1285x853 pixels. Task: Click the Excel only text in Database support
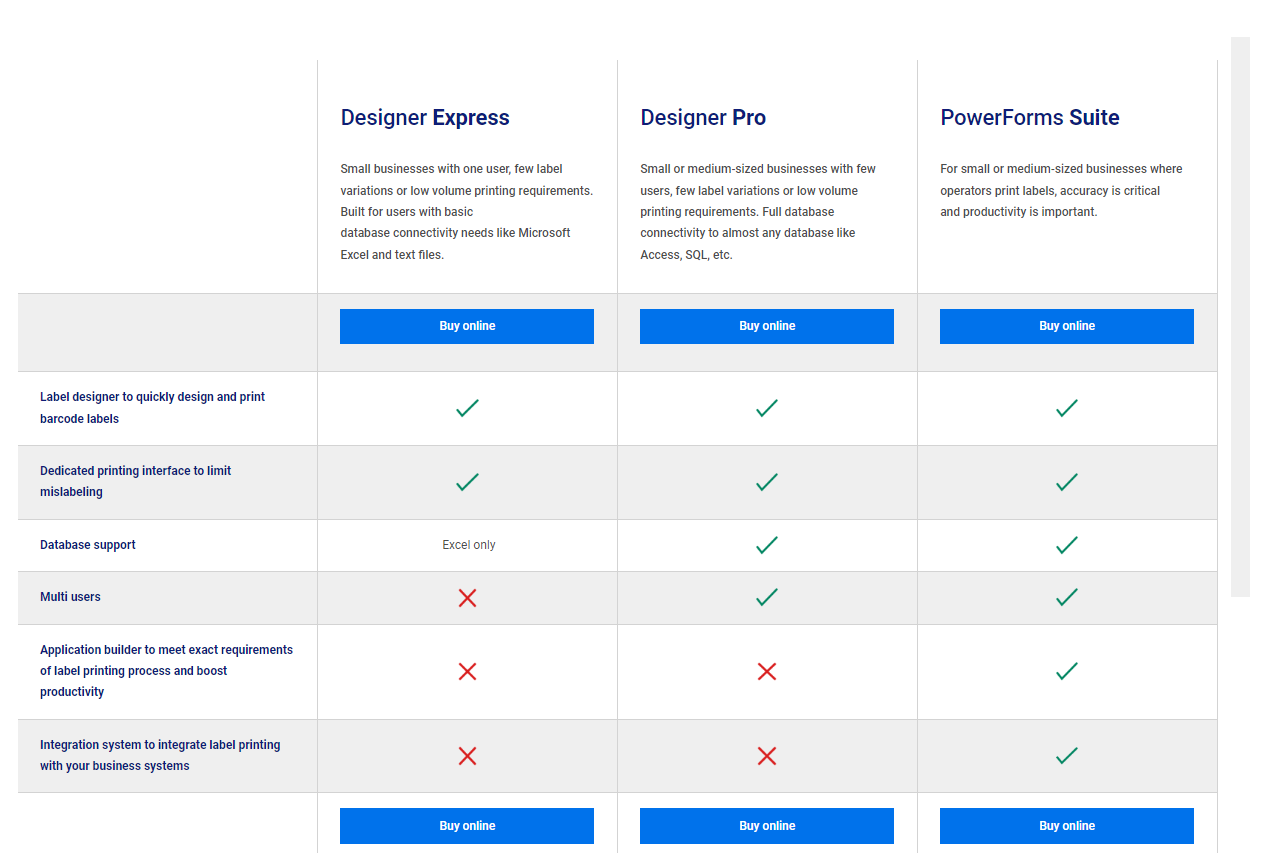click(x=469, y=545)
